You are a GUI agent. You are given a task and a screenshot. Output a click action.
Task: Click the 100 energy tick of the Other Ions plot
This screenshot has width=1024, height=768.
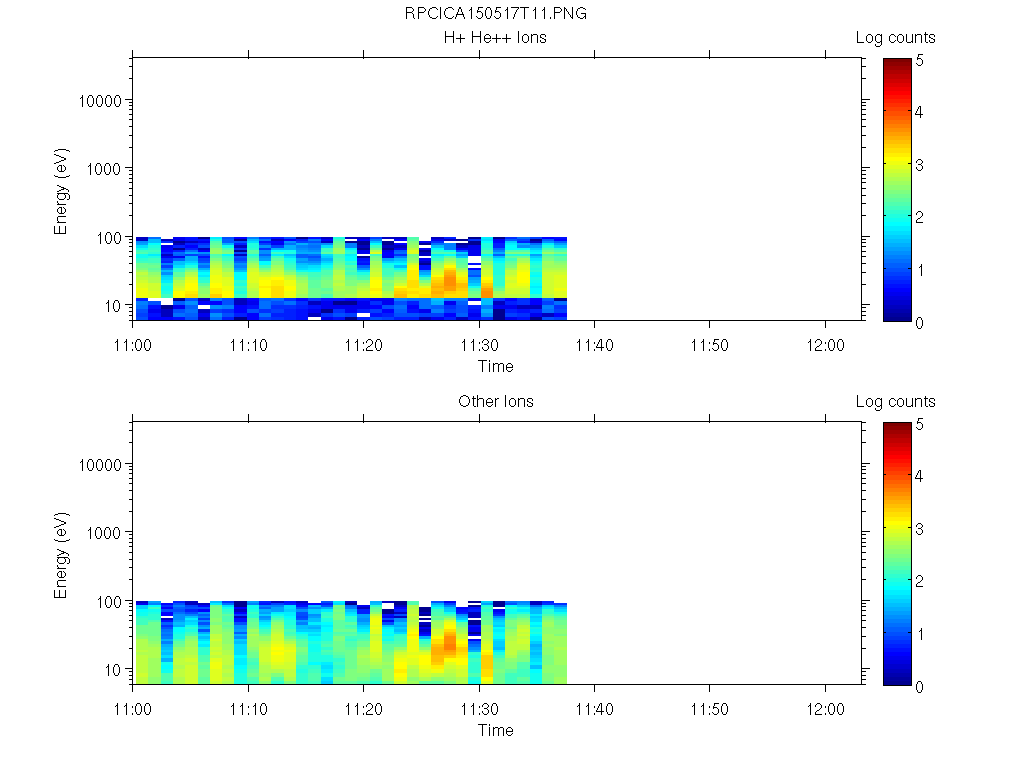tap(109, 602)
